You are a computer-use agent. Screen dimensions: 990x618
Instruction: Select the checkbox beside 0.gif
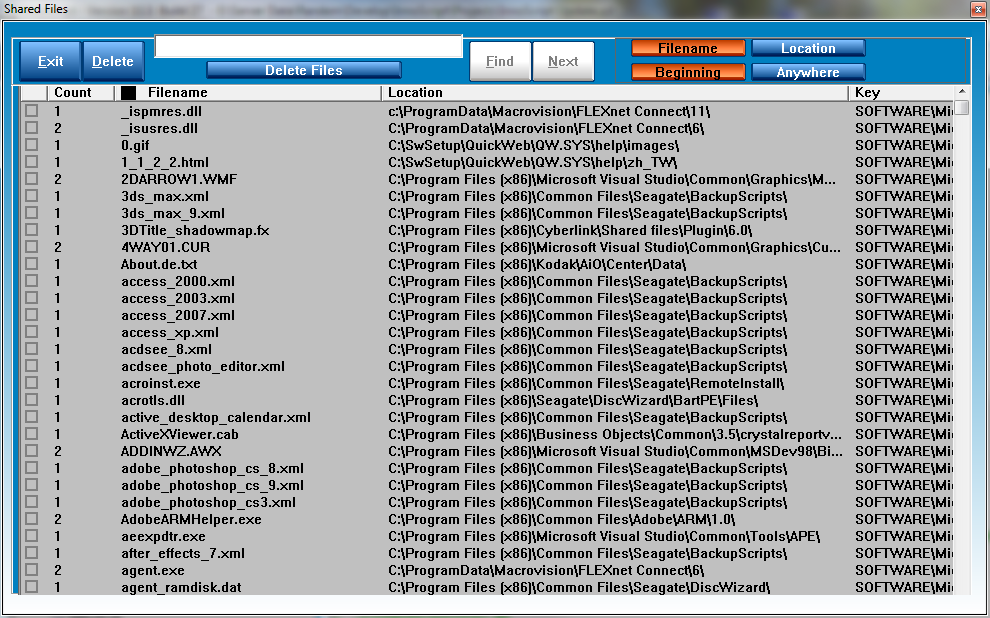32,145
